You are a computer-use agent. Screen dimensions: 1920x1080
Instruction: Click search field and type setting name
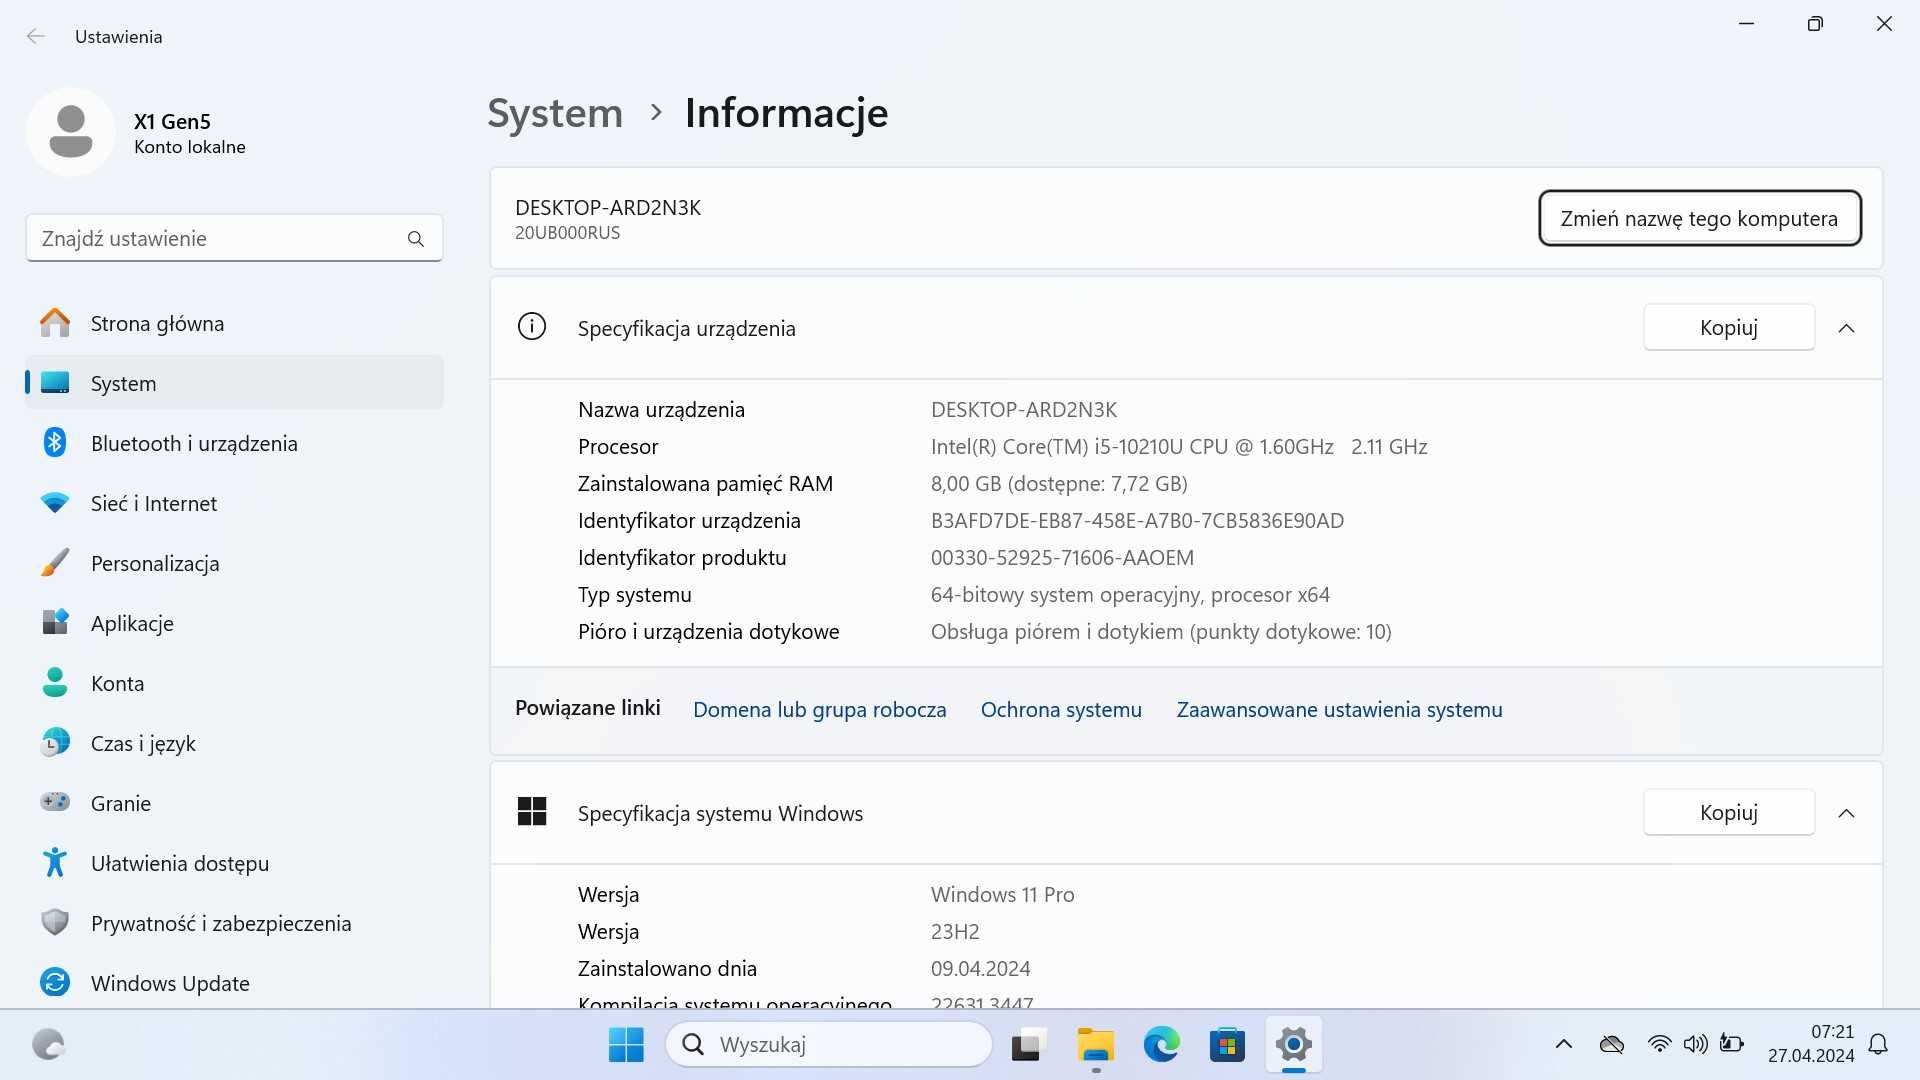[x=233, y=239]
